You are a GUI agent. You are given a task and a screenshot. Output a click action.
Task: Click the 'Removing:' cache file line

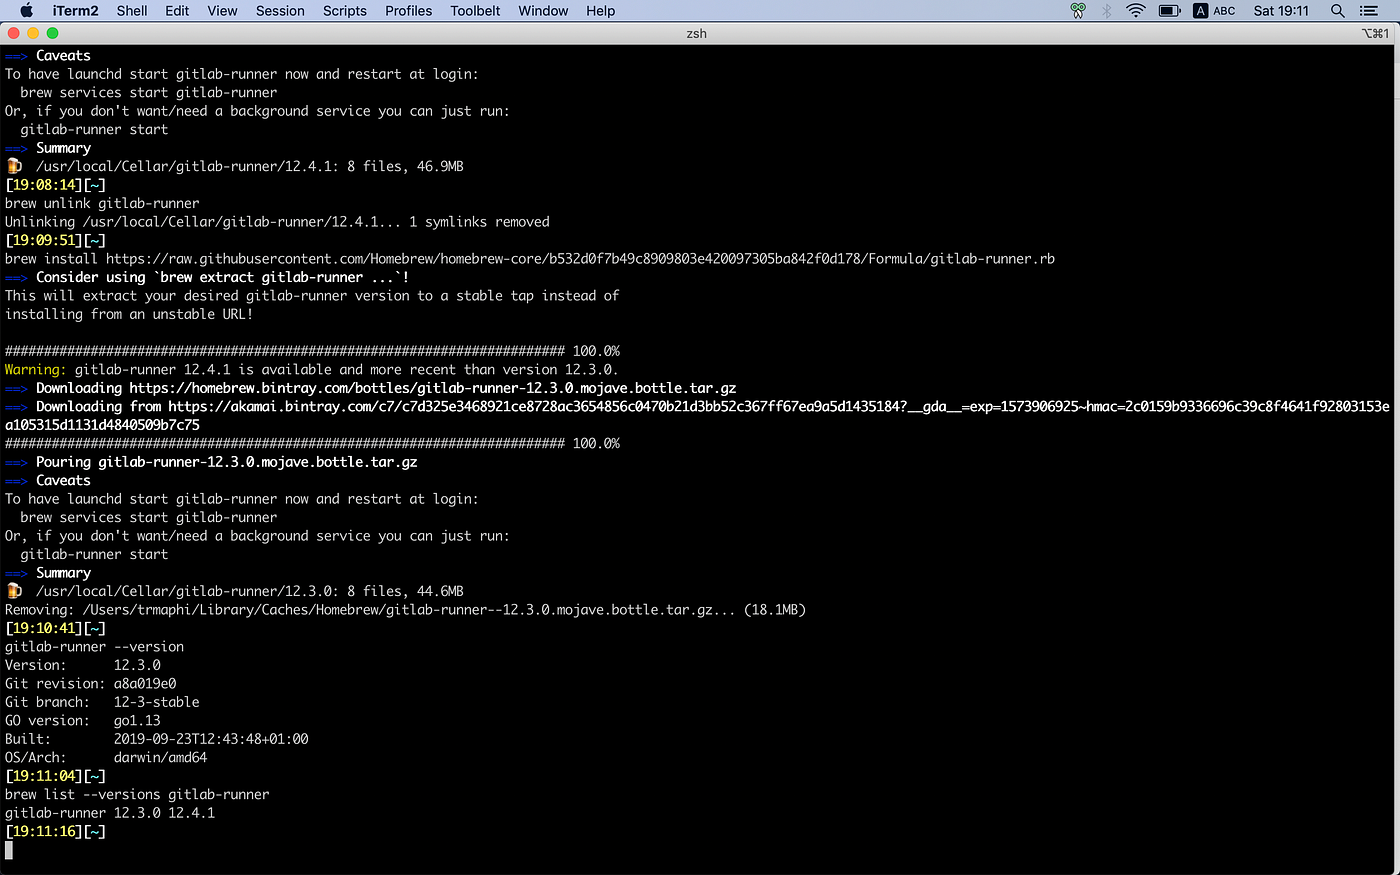pos(405,610)
